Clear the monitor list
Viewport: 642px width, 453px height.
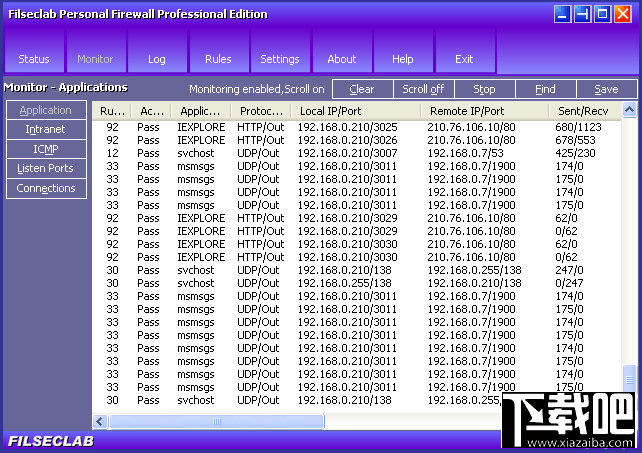(362, 89)
